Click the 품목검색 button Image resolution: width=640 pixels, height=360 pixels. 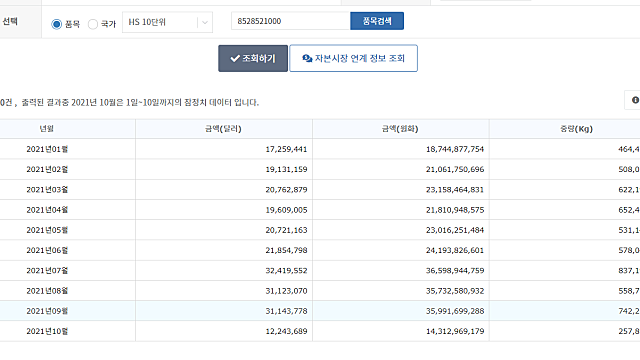(x=377, y=21)
